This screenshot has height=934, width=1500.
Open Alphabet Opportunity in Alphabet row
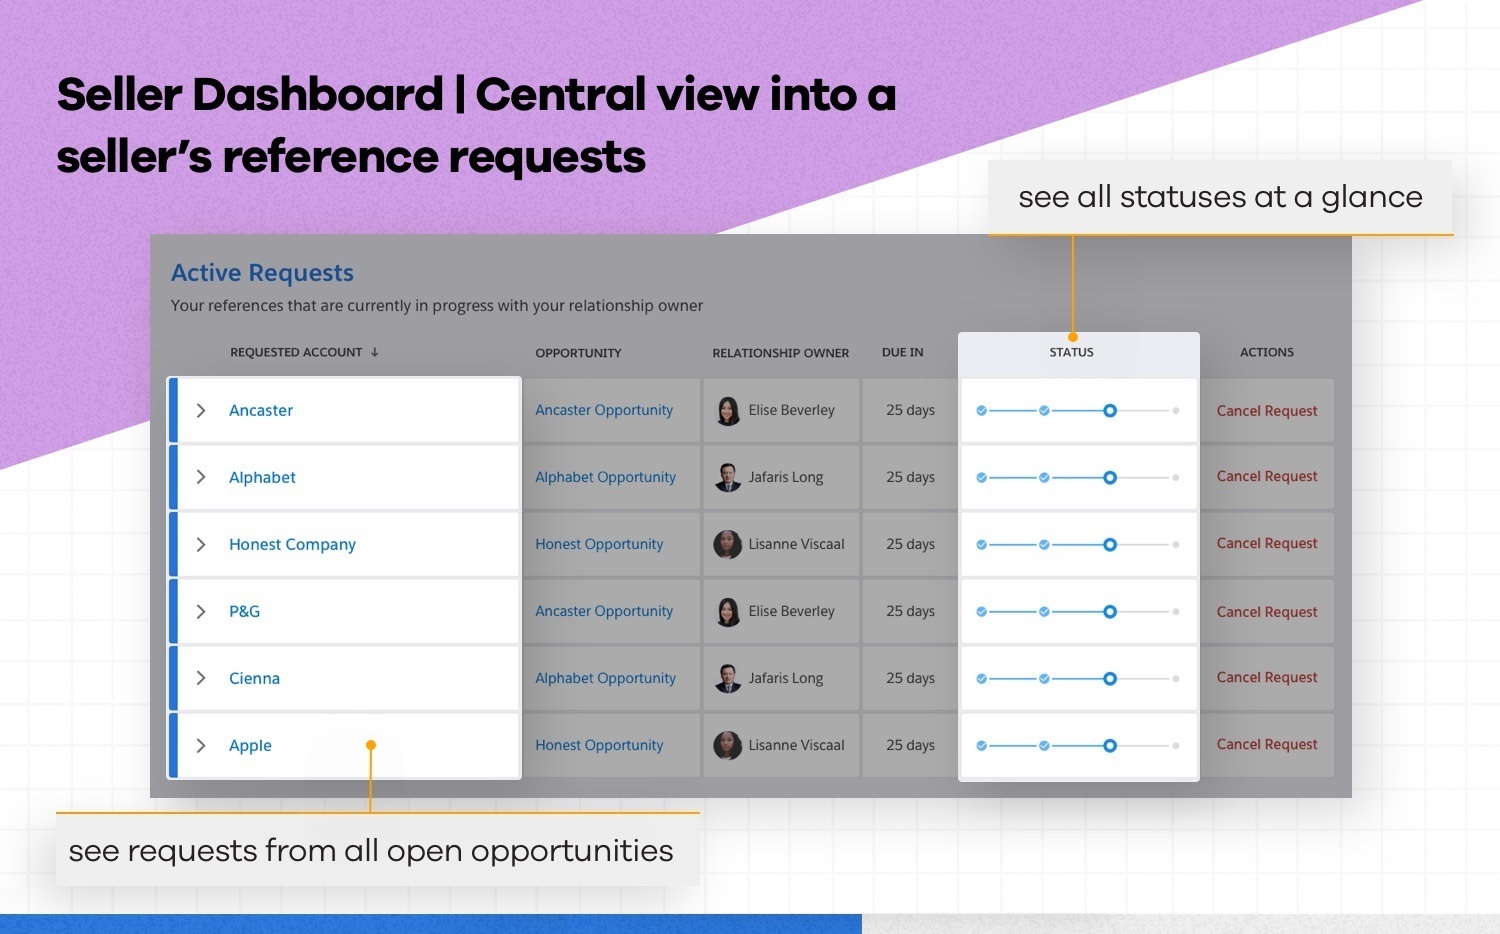[605, 477]
